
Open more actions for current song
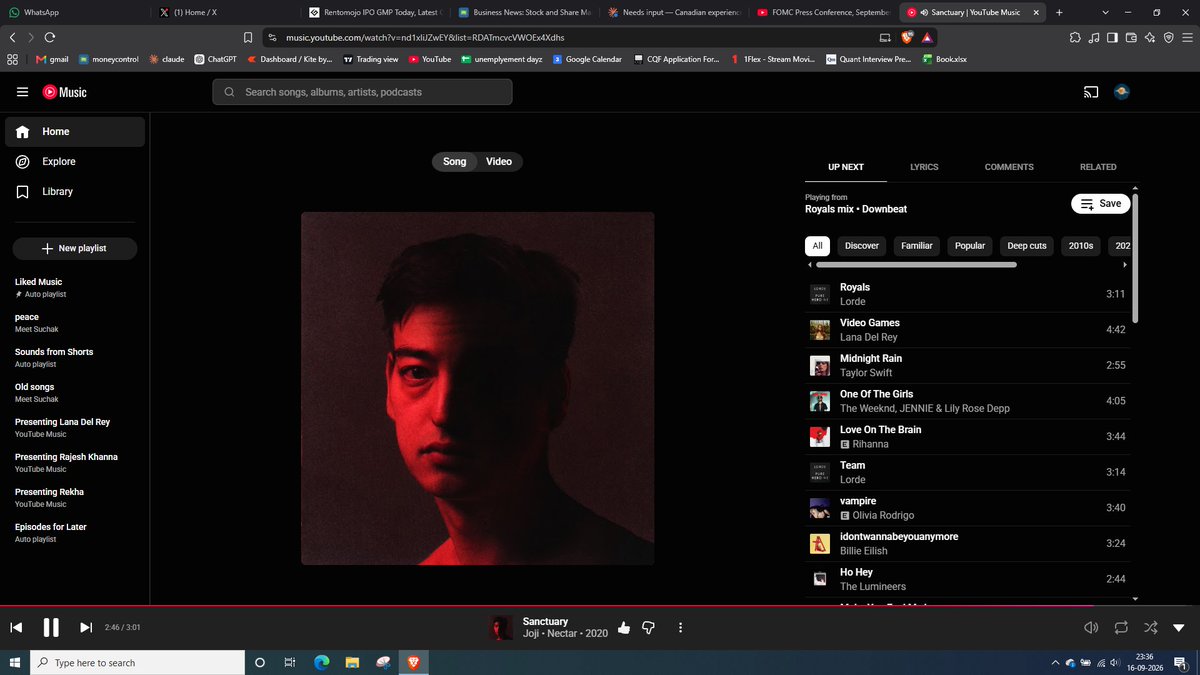(680, 628)
